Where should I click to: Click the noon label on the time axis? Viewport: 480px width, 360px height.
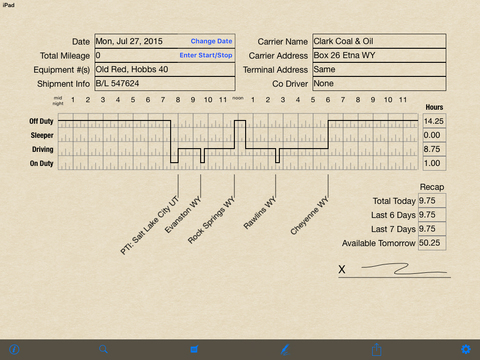pos(238,98)
